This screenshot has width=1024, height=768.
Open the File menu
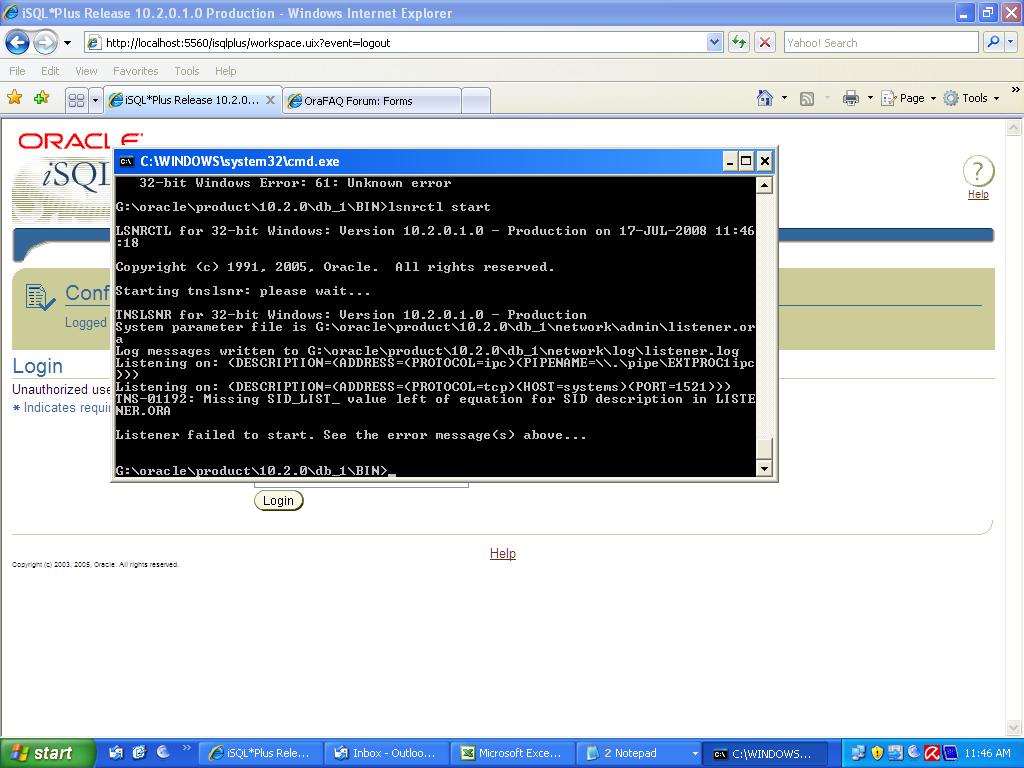(x=18, y=71)
